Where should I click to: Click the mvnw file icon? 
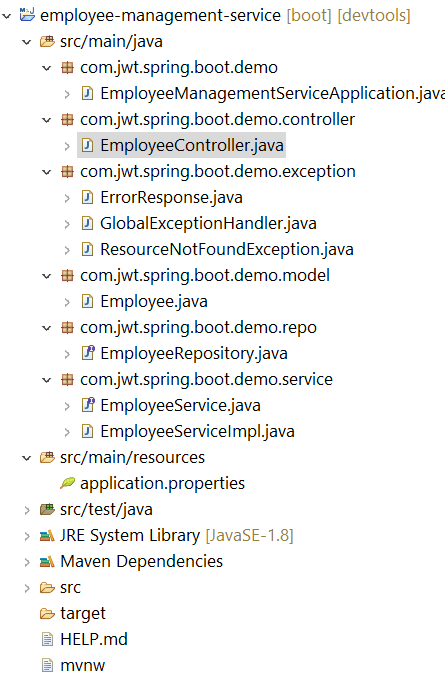pyautogui.click(x=47, y=665)
